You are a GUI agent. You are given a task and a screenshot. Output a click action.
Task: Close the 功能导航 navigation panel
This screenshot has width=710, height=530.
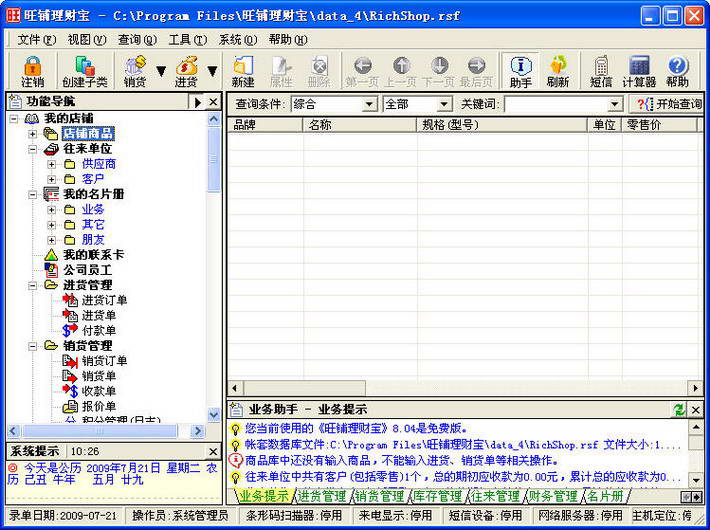213,102
